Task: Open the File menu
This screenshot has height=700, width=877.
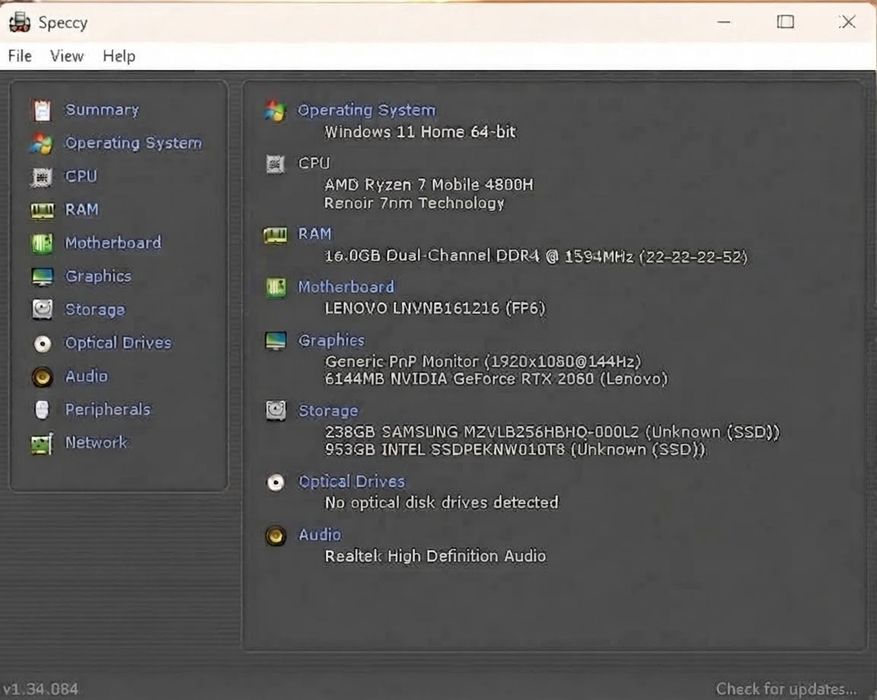Action: point(20,56)
